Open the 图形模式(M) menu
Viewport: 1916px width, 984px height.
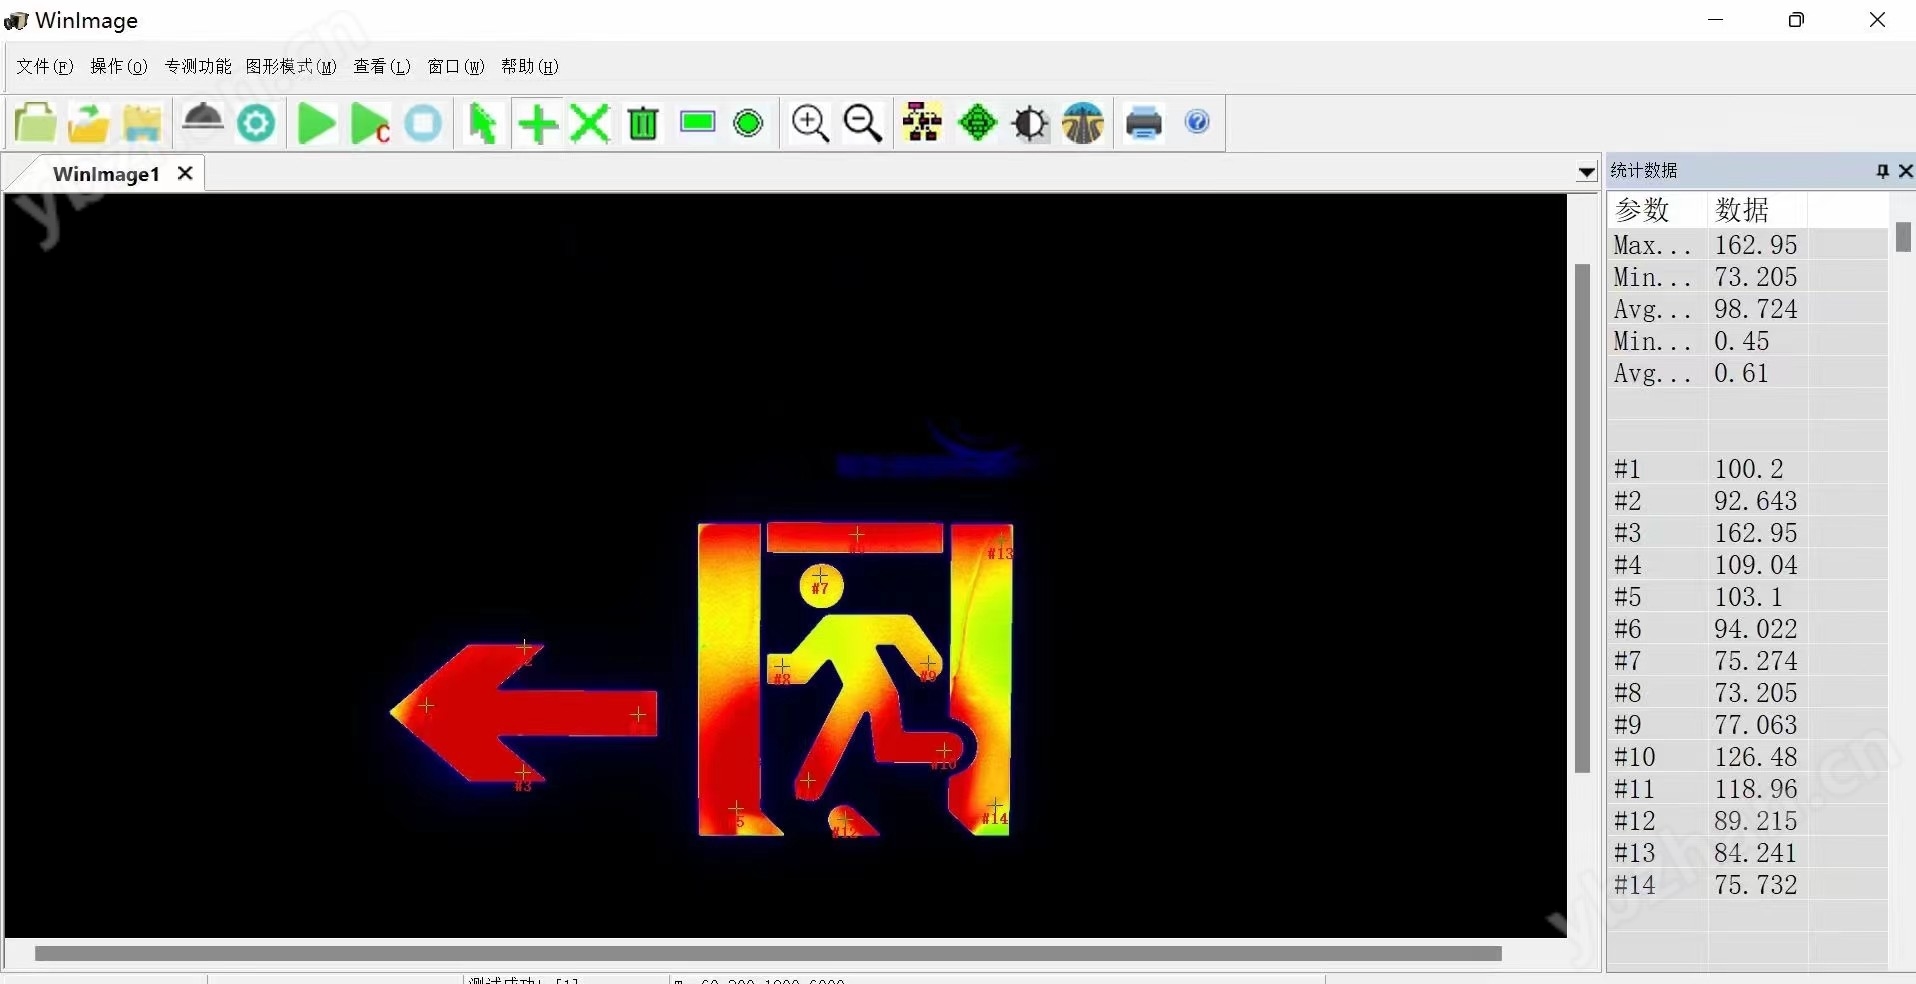tap(291, 66)
